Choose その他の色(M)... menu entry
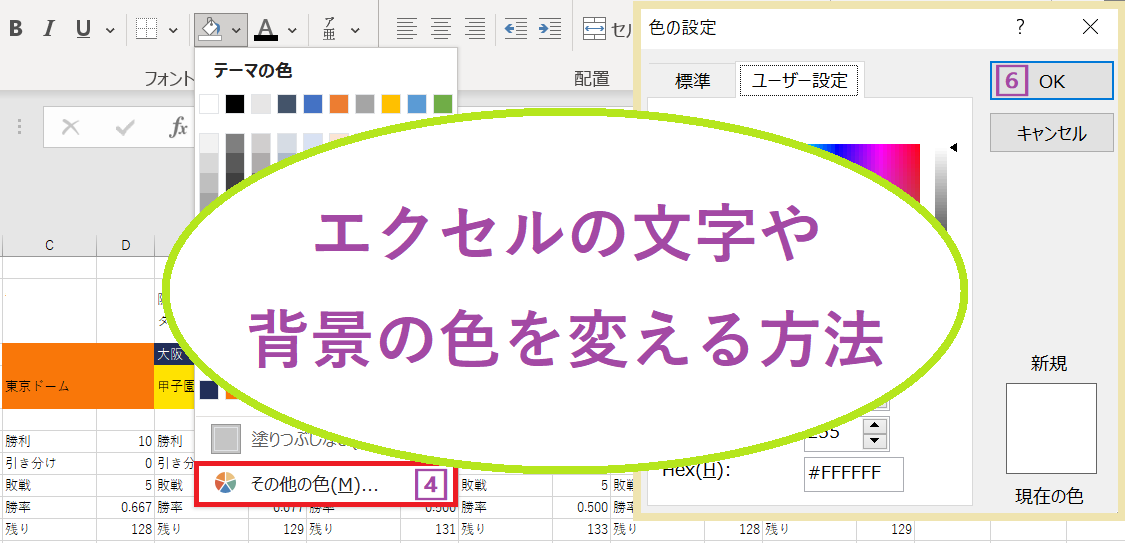Viewport: 1125px width, 543px height. pos(326,485)
